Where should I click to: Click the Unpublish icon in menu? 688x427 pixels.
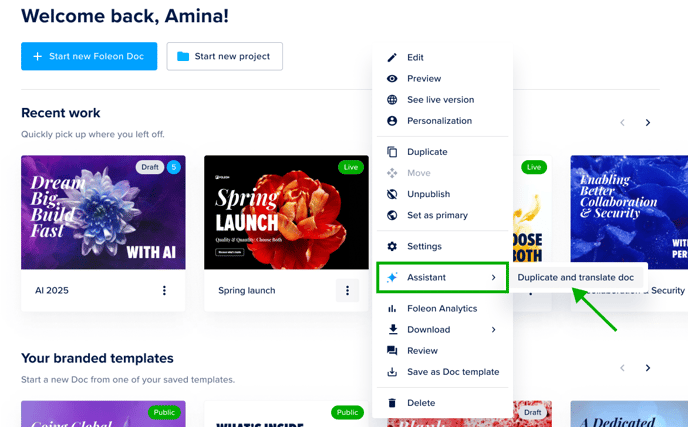392,194
